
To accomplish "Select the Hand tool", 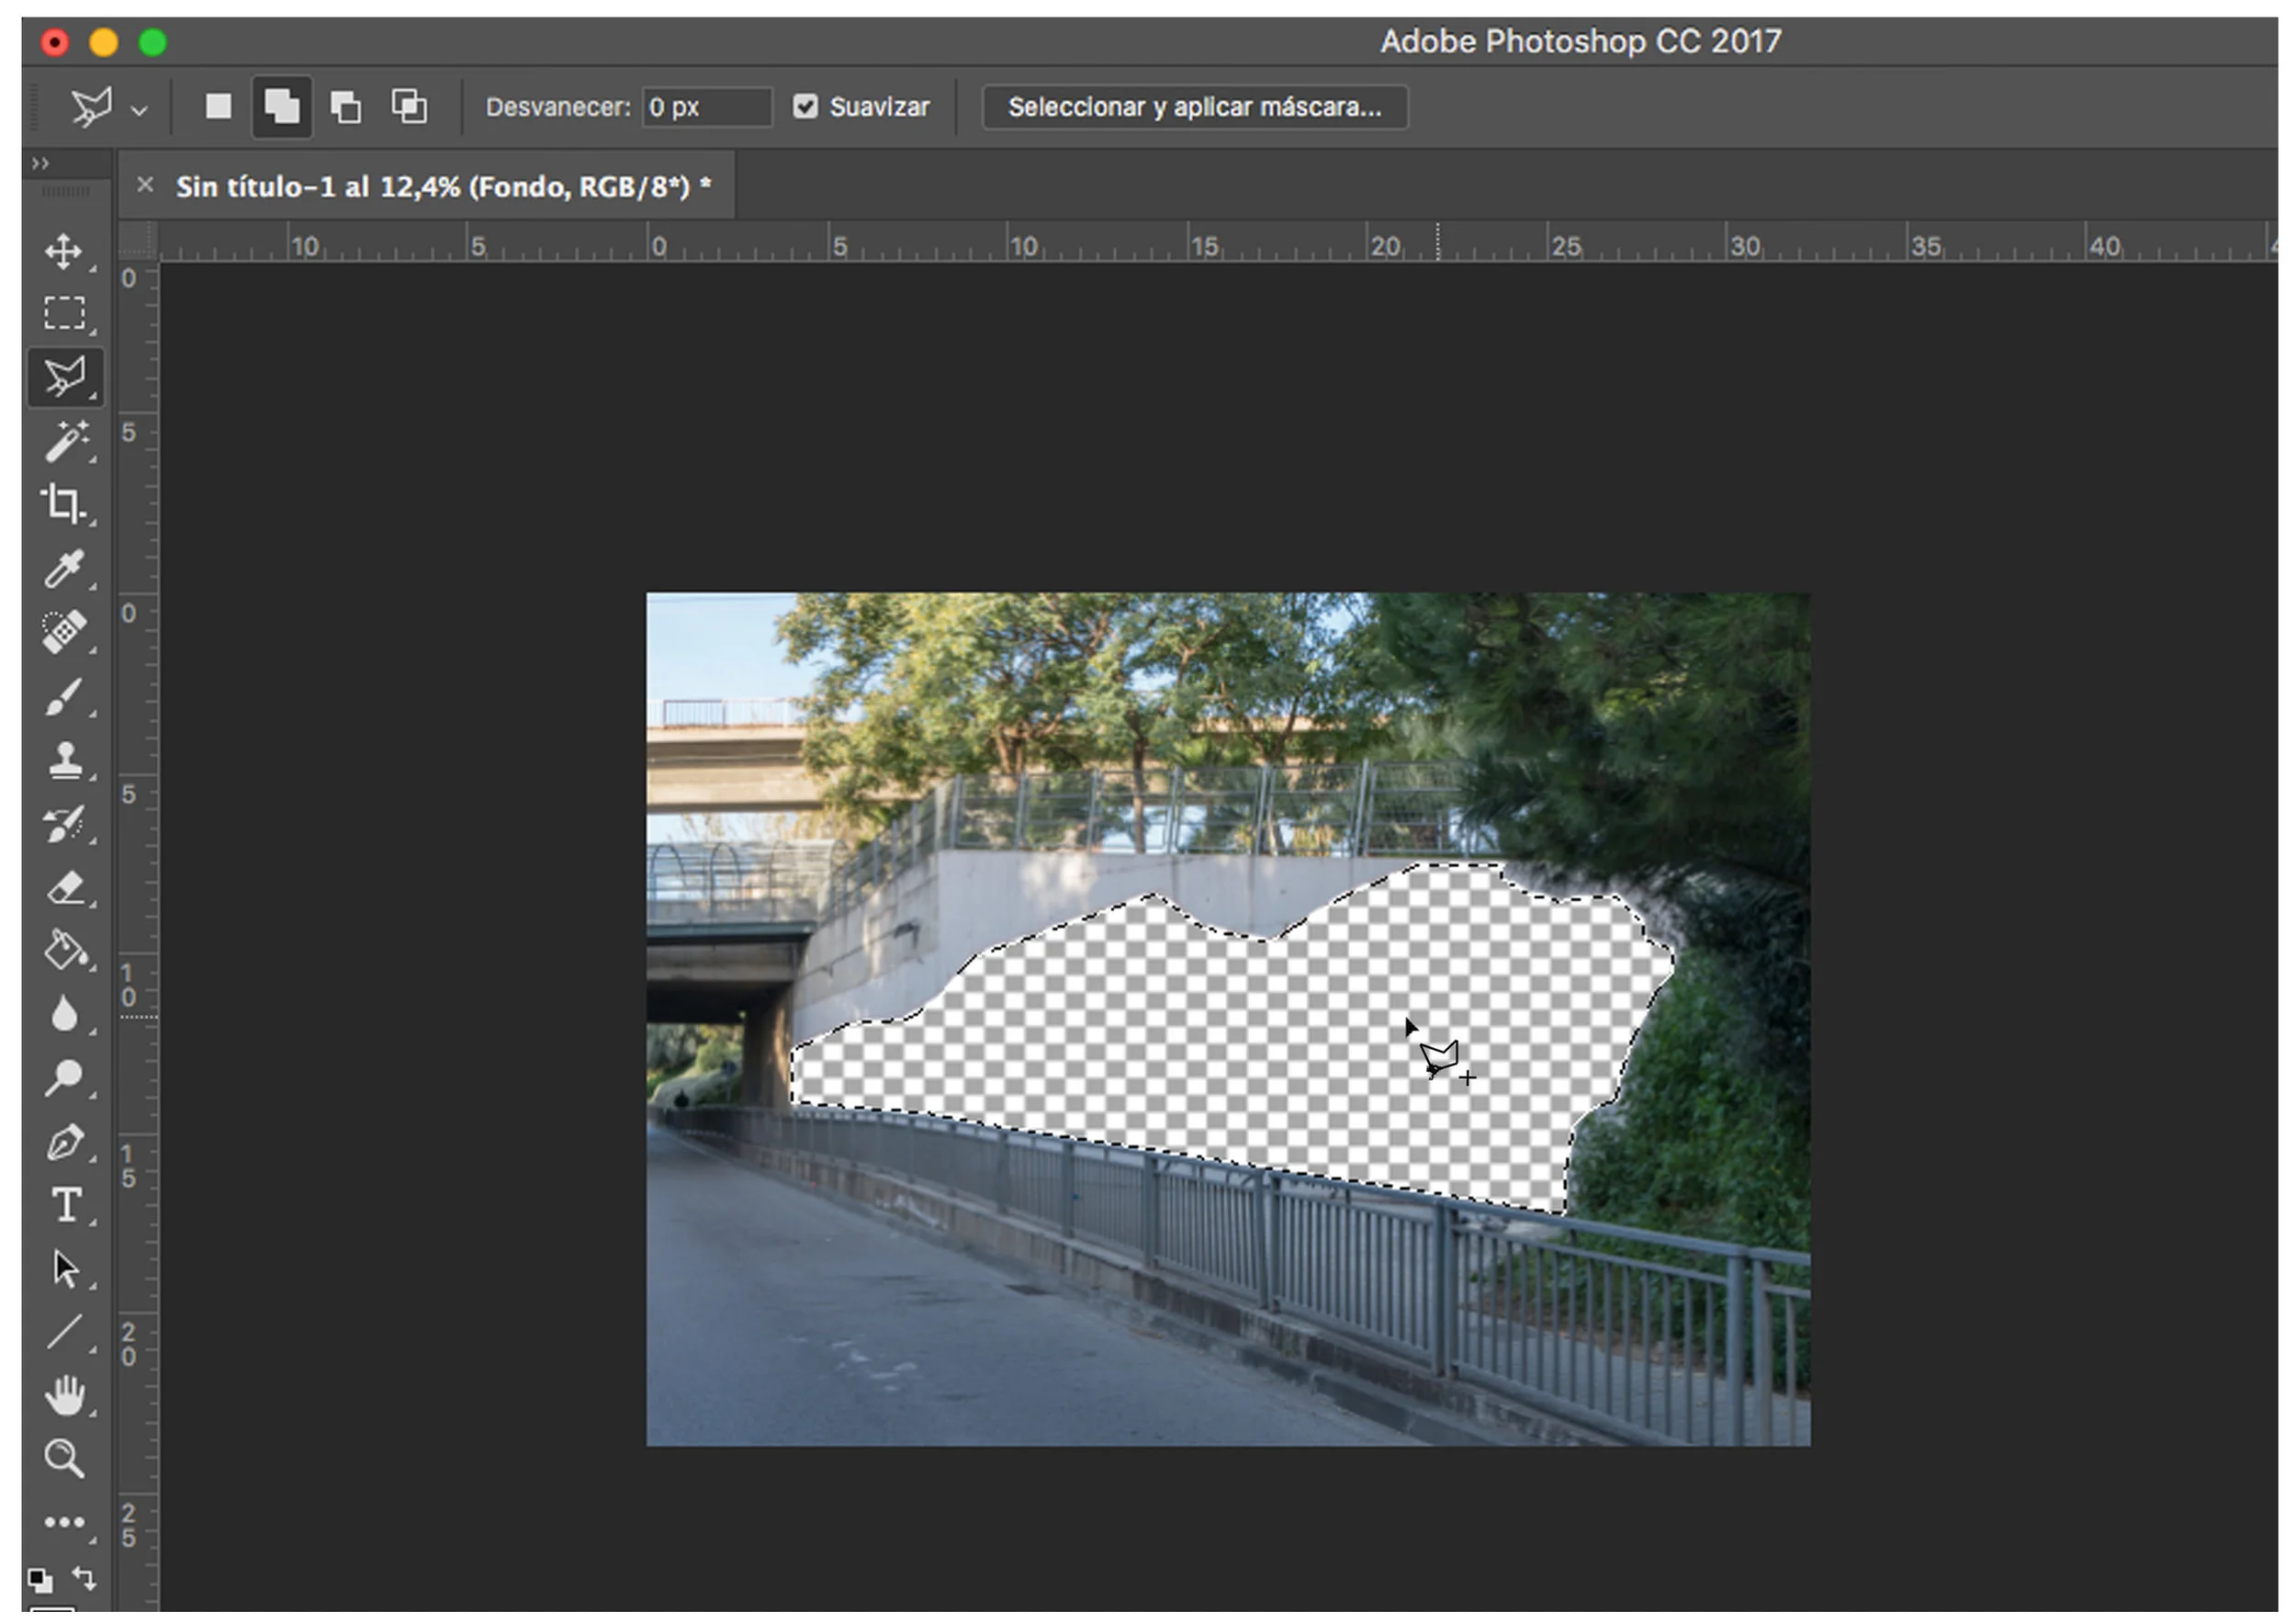I will 66,1396.
